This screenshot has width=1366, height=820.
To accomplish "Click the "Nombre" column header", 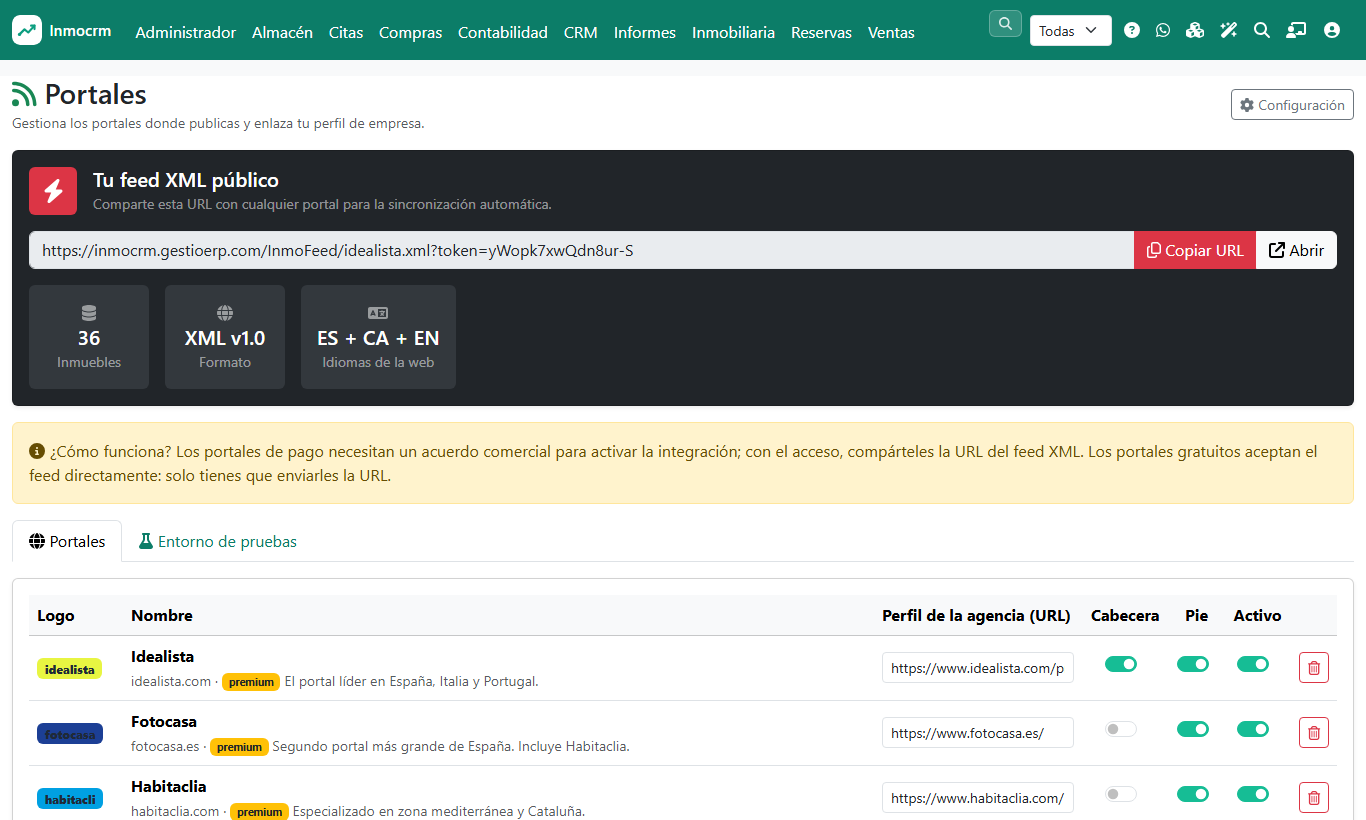I will point(162,615).
